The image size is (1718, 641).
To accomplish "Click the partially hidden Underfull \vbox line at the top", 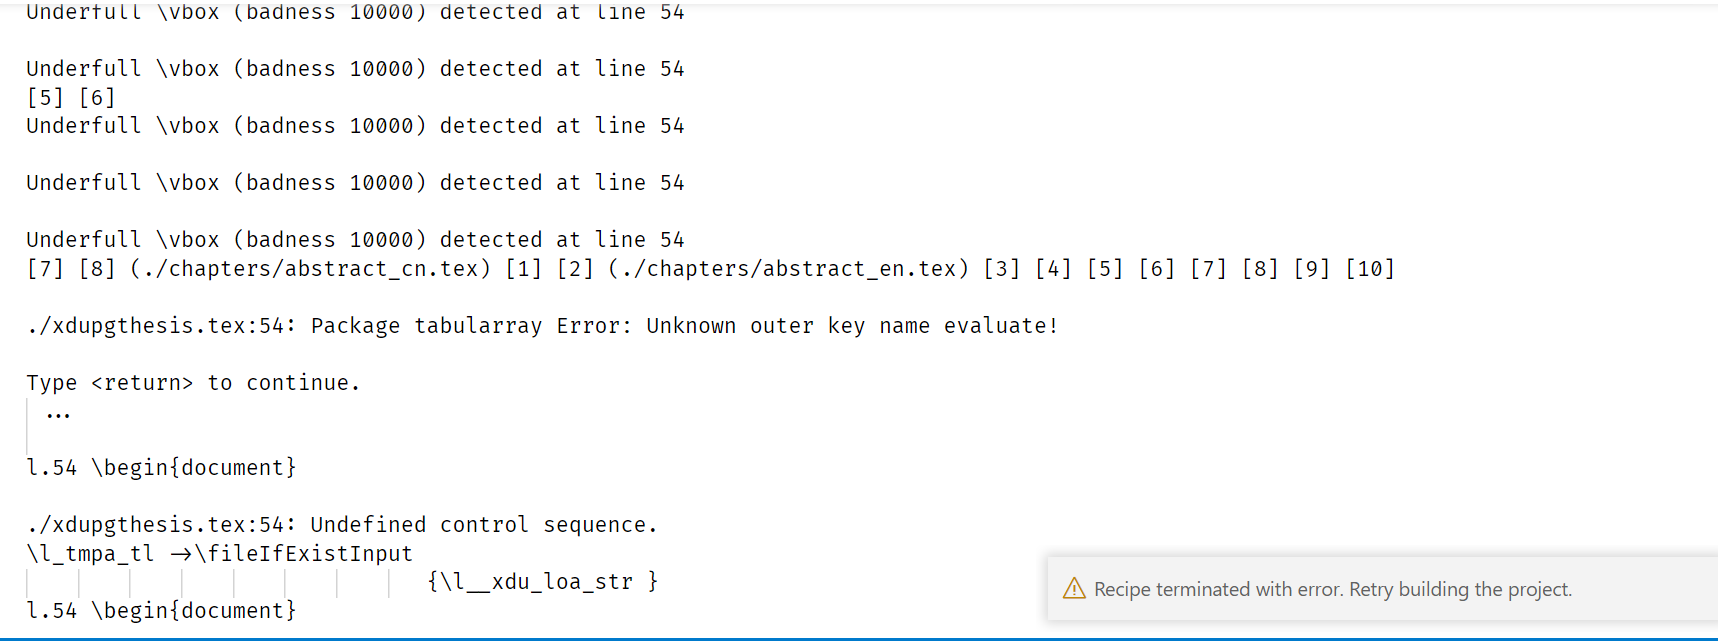I will (x=355, y=12).
